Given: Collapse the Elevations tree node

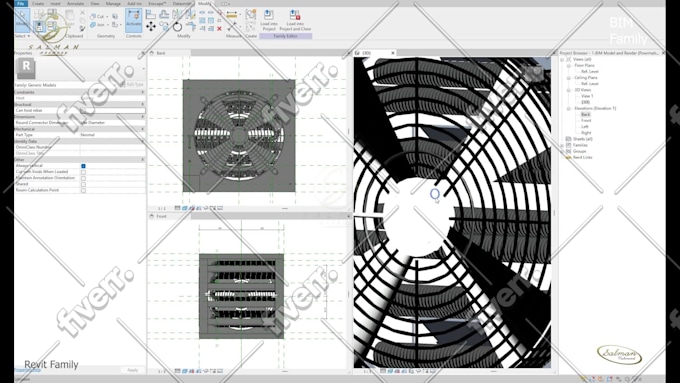Looking at the screenshot, I should (569, 108).
